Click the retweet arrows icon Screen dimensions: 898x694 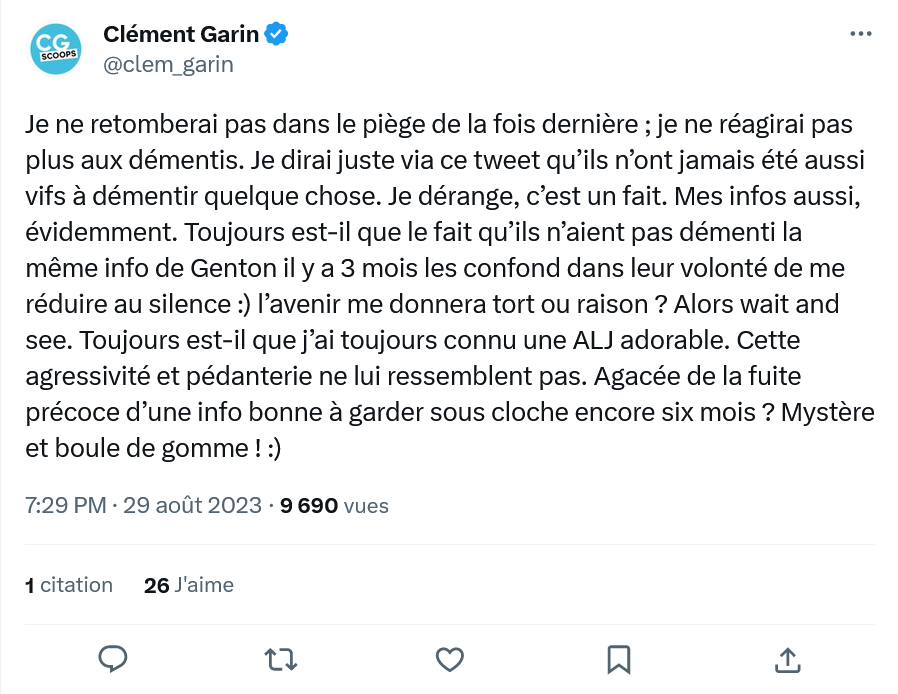(x=282, y=658)
